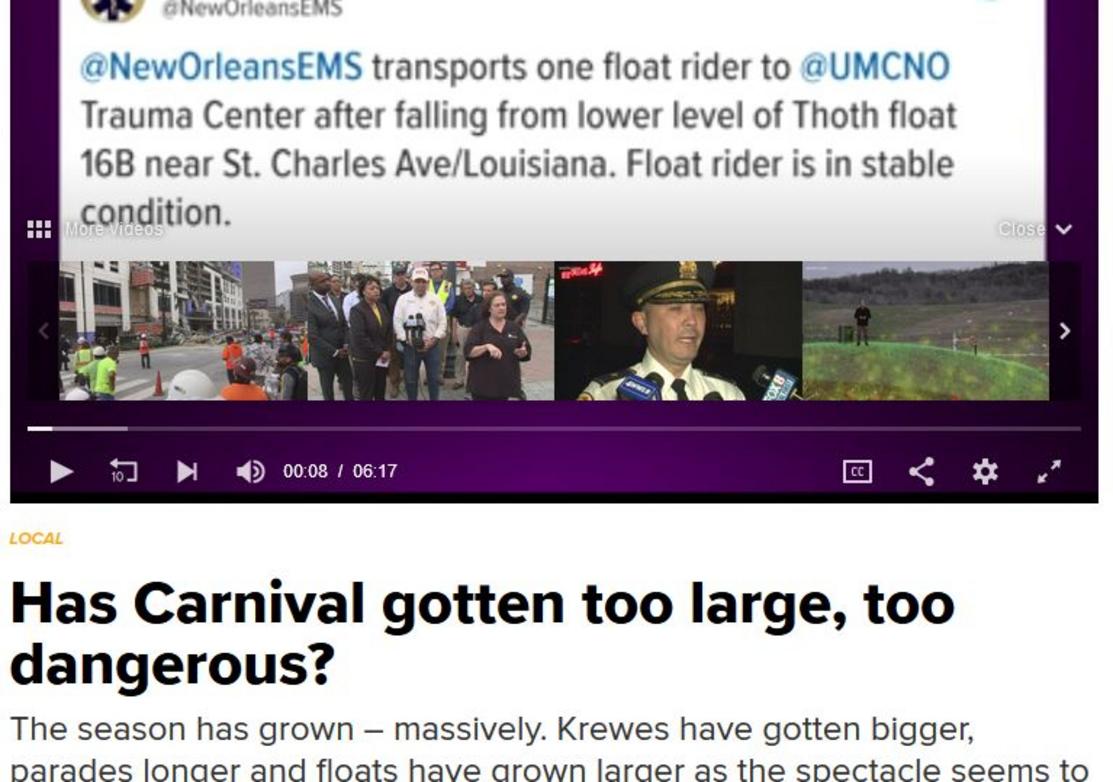1113x782 pixels.
Task: Open the share options icon
Action: tap(921, 471)
